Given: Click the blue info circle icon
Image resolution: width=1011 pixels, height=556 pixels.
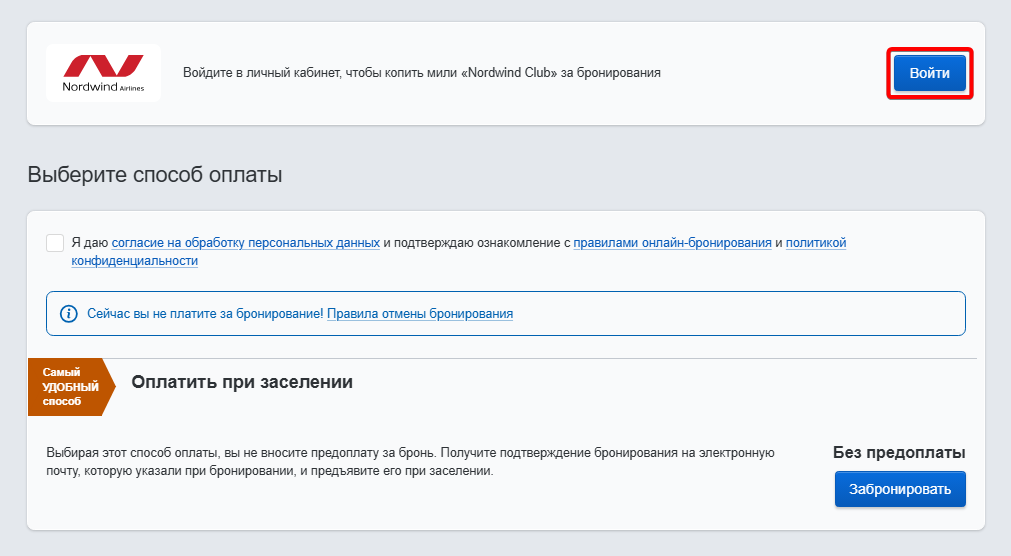Looking at the screenshot, I should (69, 314).
